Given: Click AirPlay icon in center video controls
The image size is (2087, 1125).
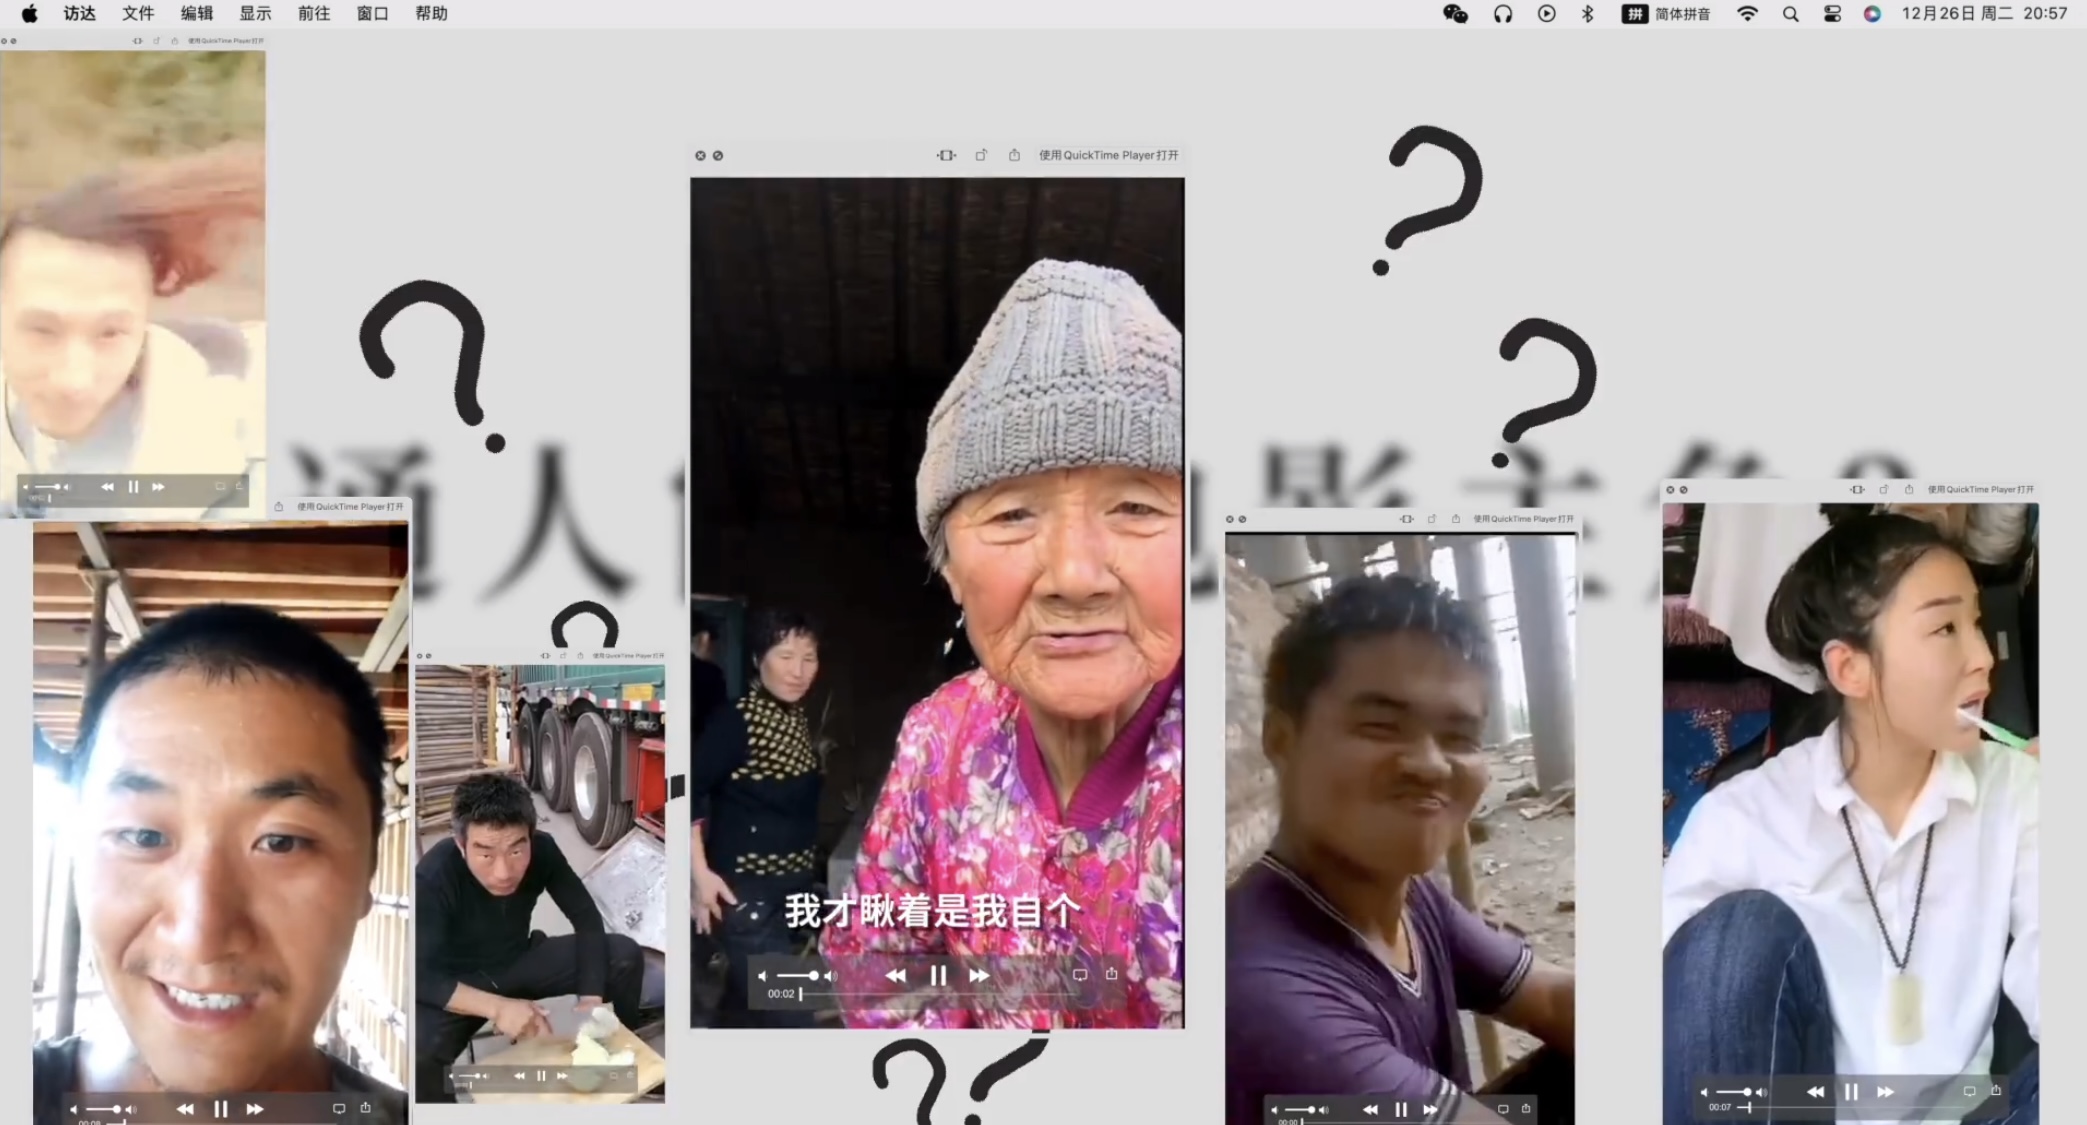Looking at the screenshot, I should pos(1080,974).
